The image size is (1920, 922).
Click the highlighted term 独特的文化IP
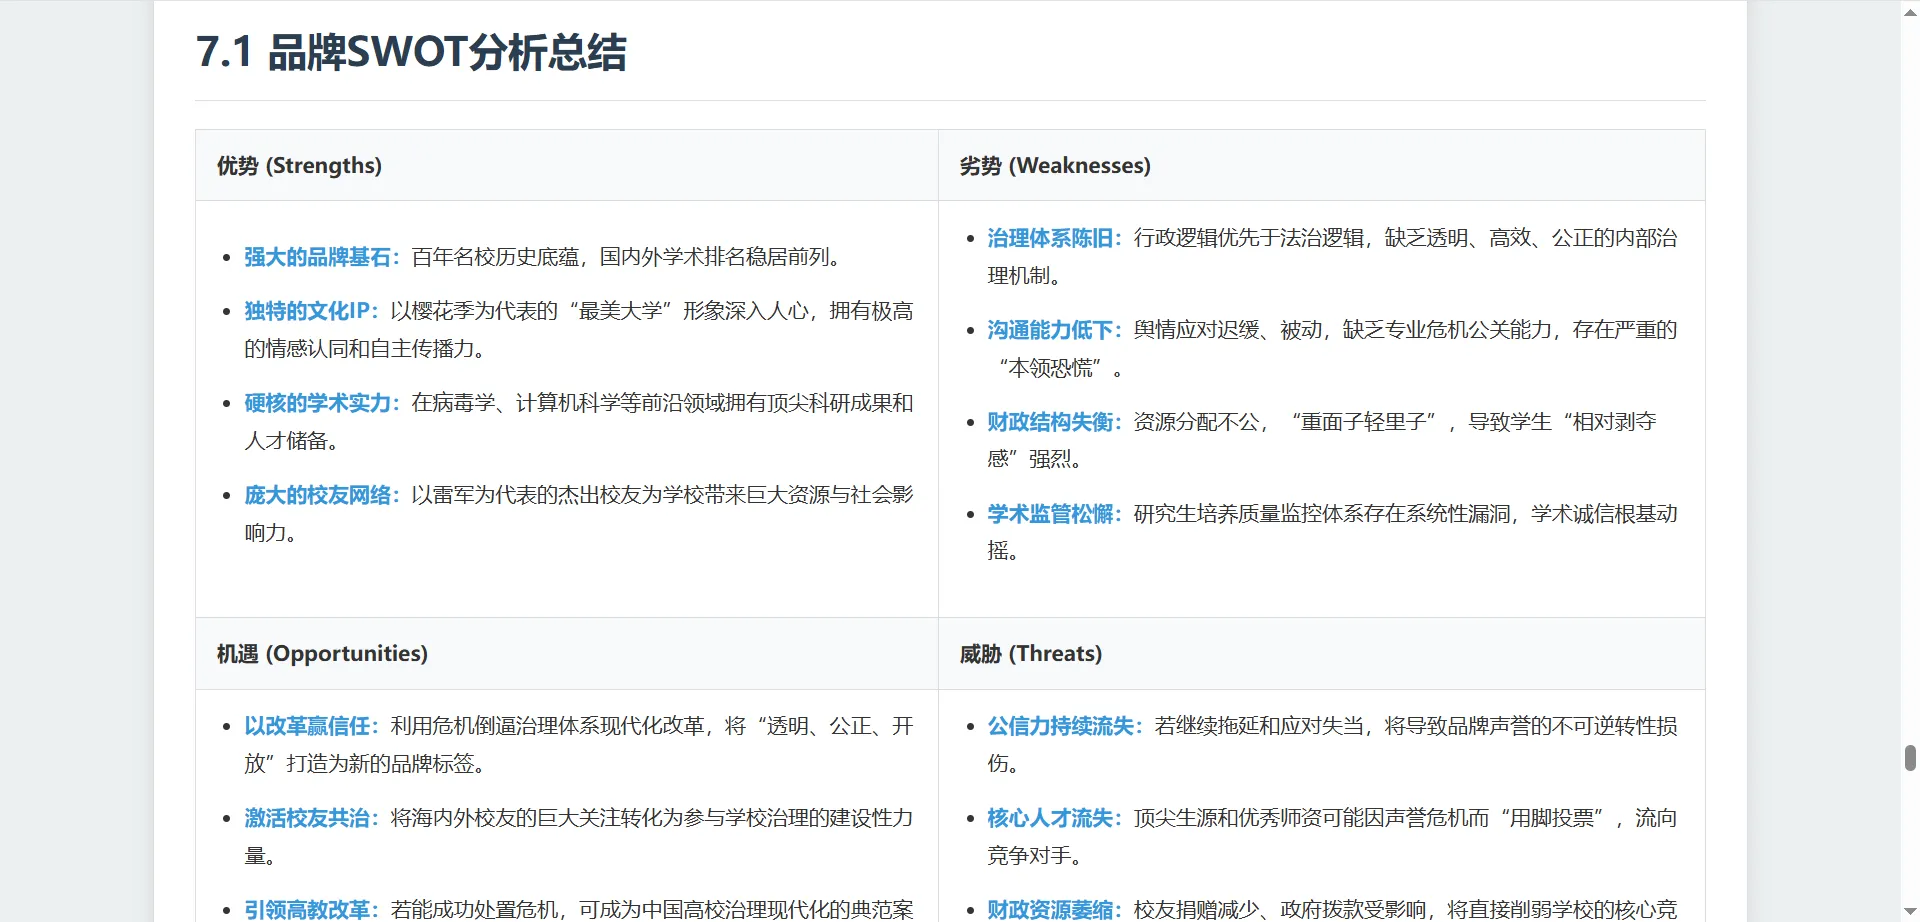click(x=307, y=312)
